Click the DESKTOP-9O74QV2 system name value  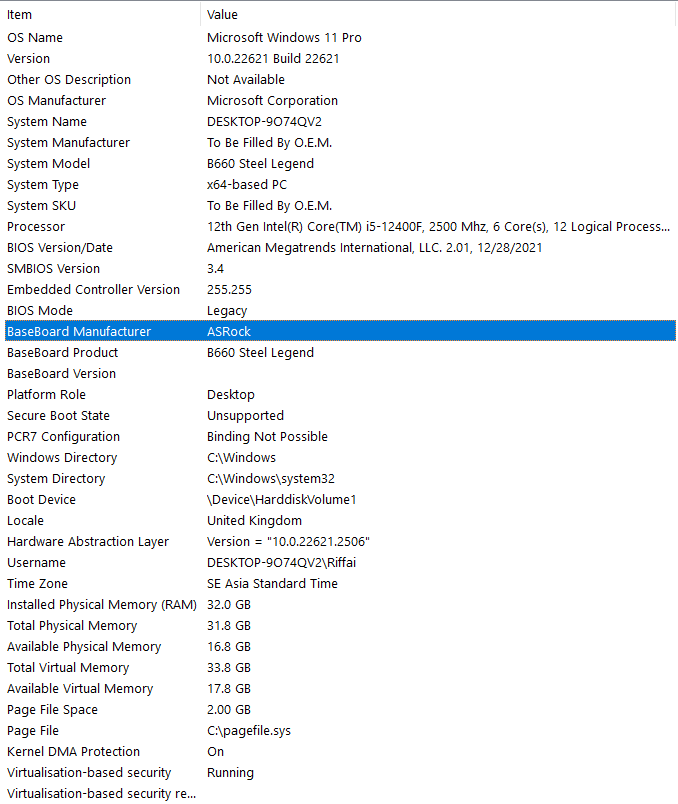tap(264, 122)
